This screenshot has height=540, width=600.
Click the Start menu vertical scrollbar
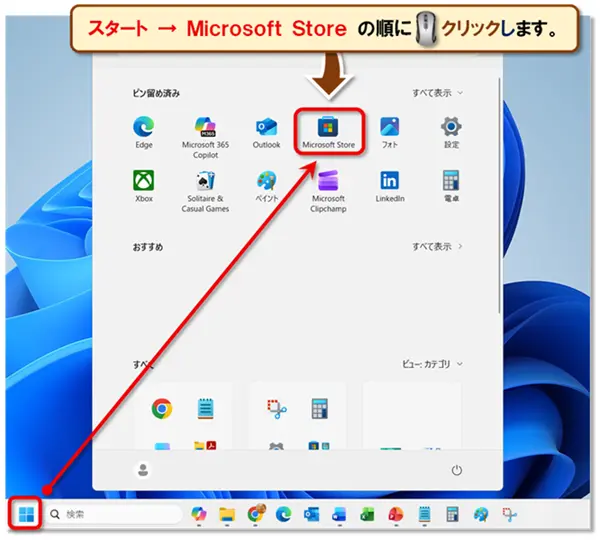pyautogui.click(x=499, y=196)
